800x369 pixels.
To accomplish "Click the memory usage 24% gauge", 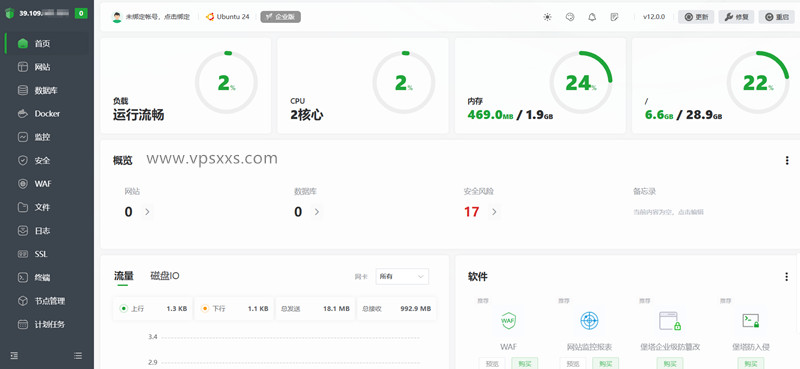I will (581, 82).
